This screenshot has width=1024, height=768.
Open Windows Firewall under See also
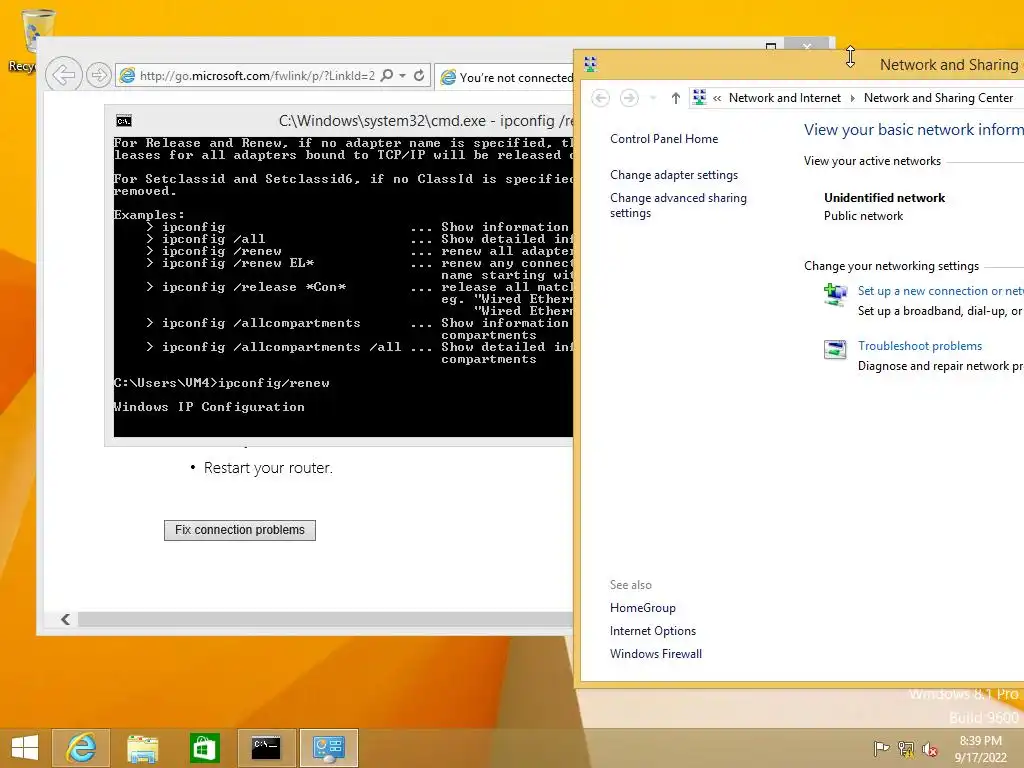pyautogui.click(x=656, y=654)
